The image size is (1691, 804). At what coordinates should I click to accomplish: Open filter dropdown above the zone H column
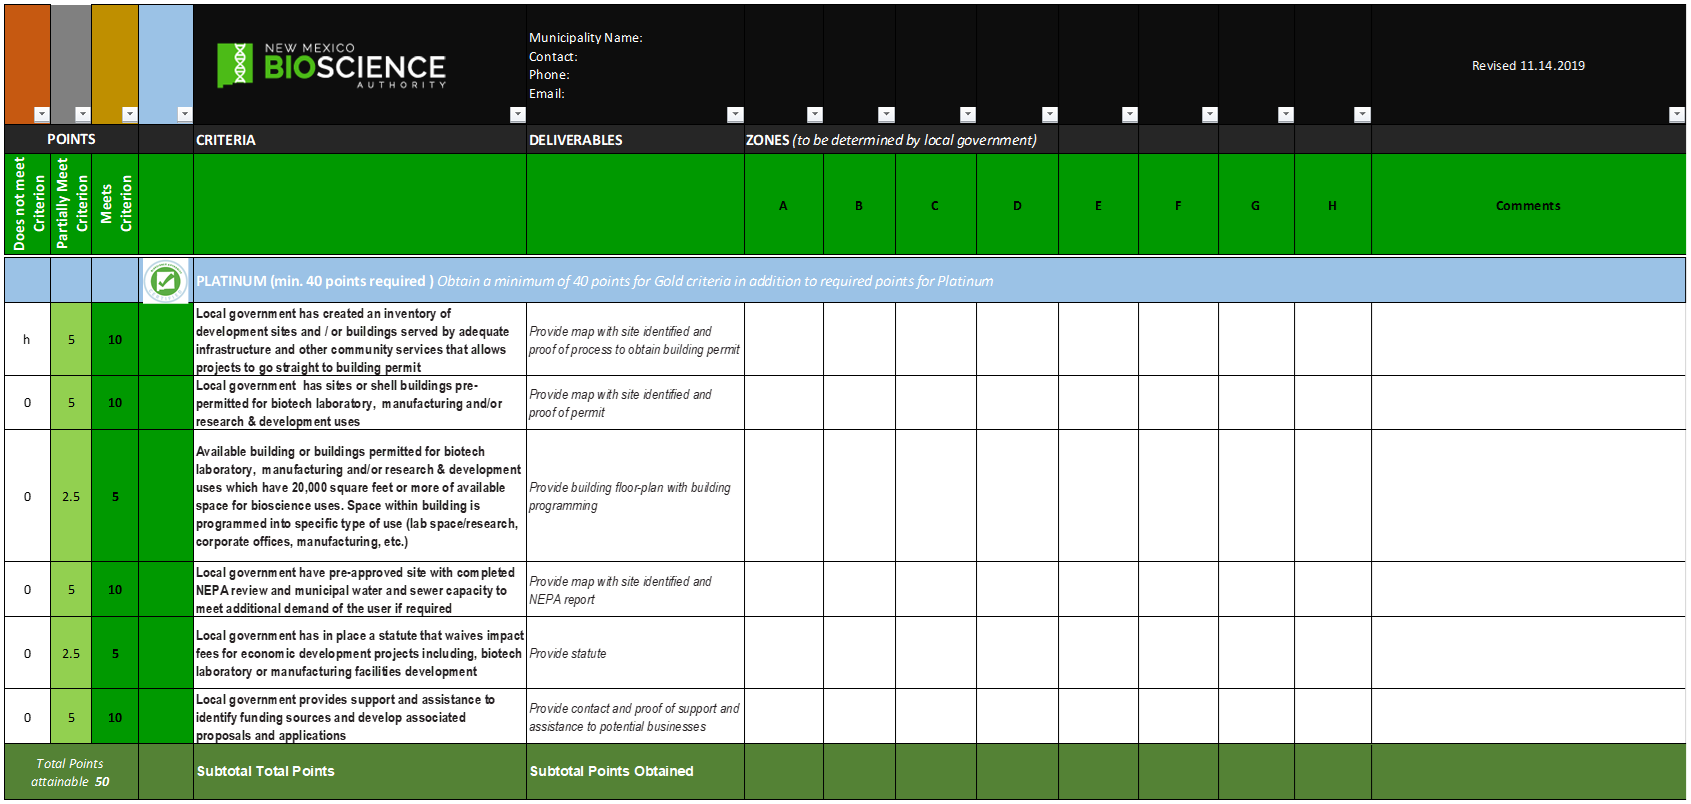(1361, 114)
